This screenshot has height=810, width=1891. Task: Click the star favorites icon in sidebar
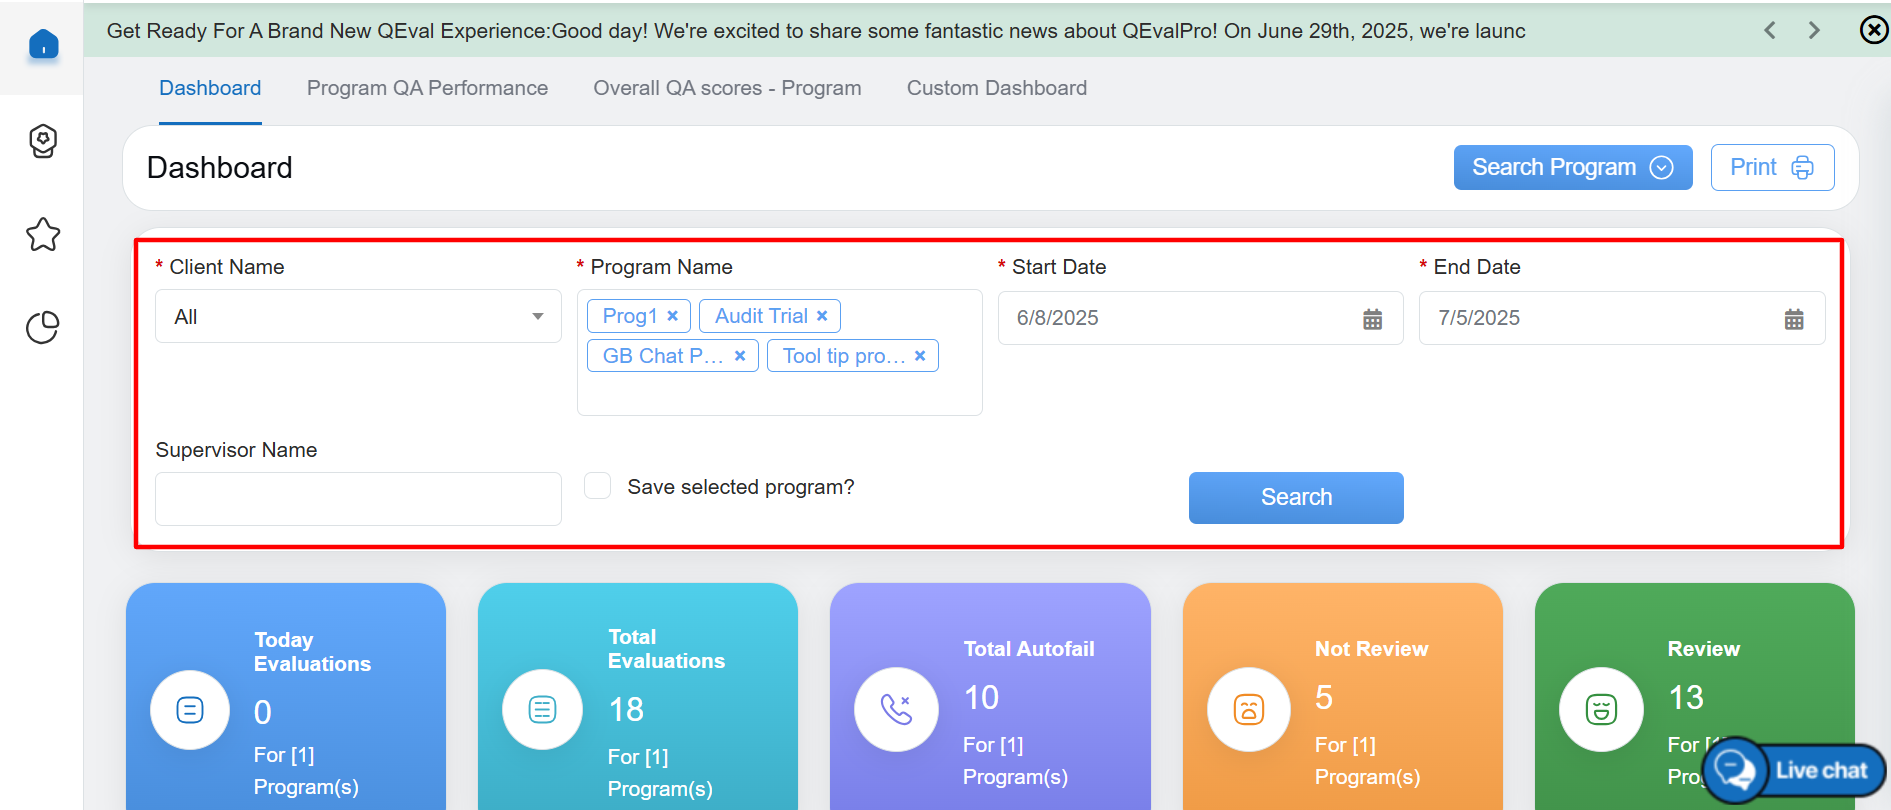click(43, 235)
